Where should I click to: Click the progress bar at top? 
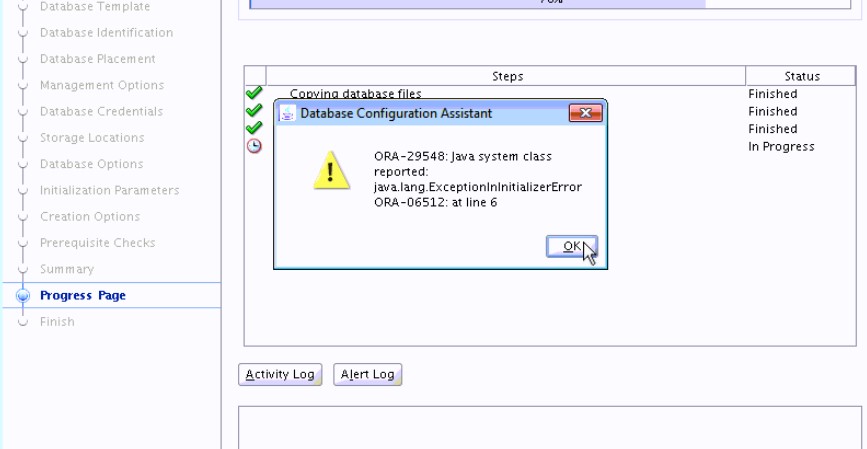(550, 4)
